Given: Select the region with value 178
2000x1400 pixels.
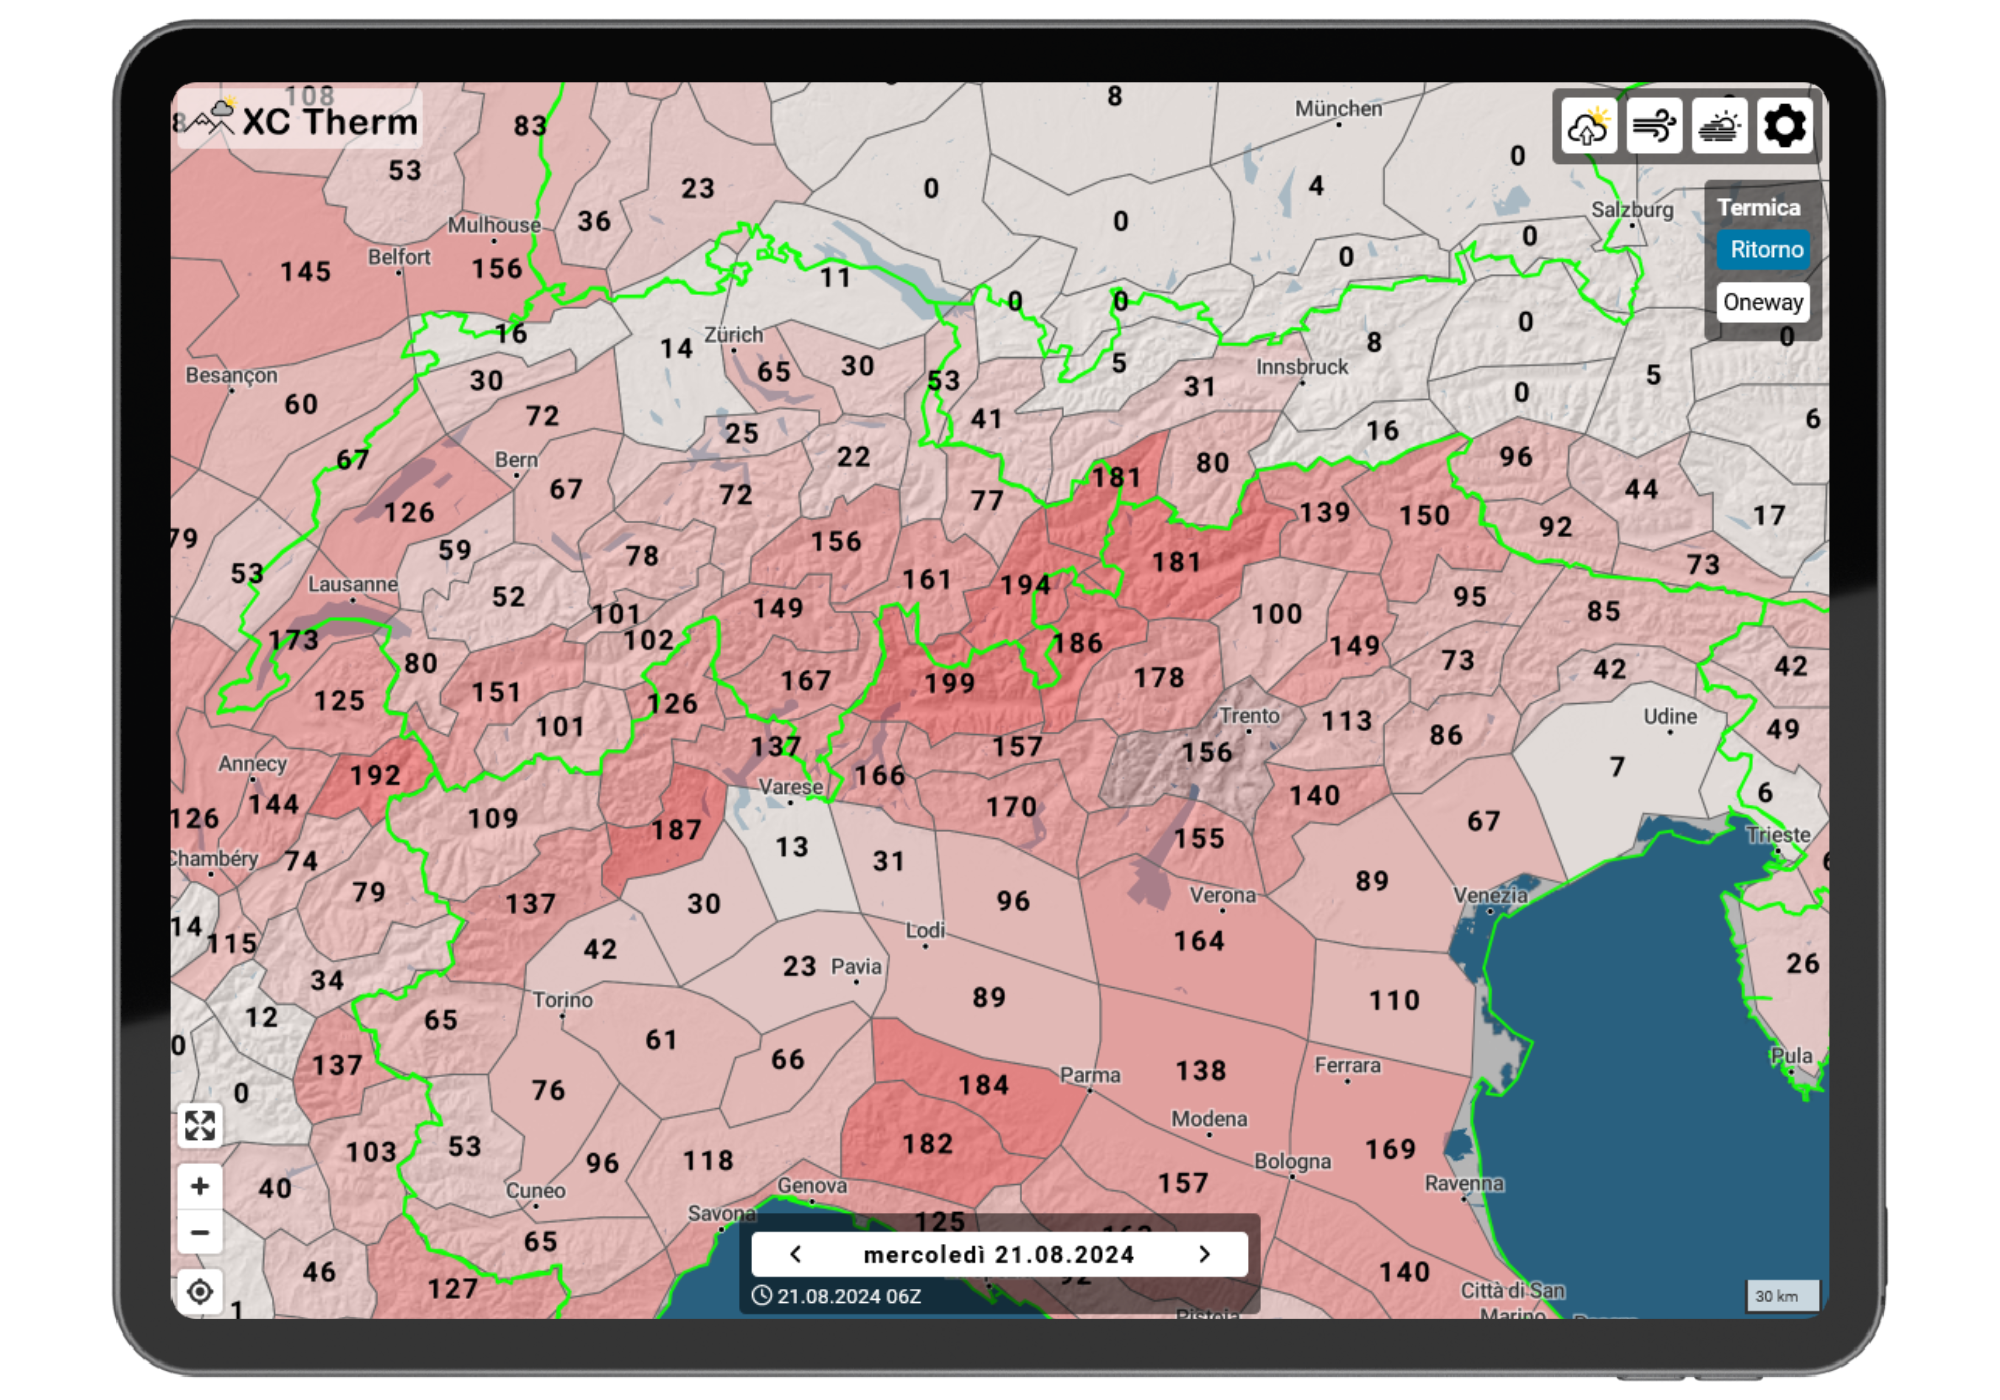Looking at the screenshot, I should pyautogui.click(x=1159, y=678).
